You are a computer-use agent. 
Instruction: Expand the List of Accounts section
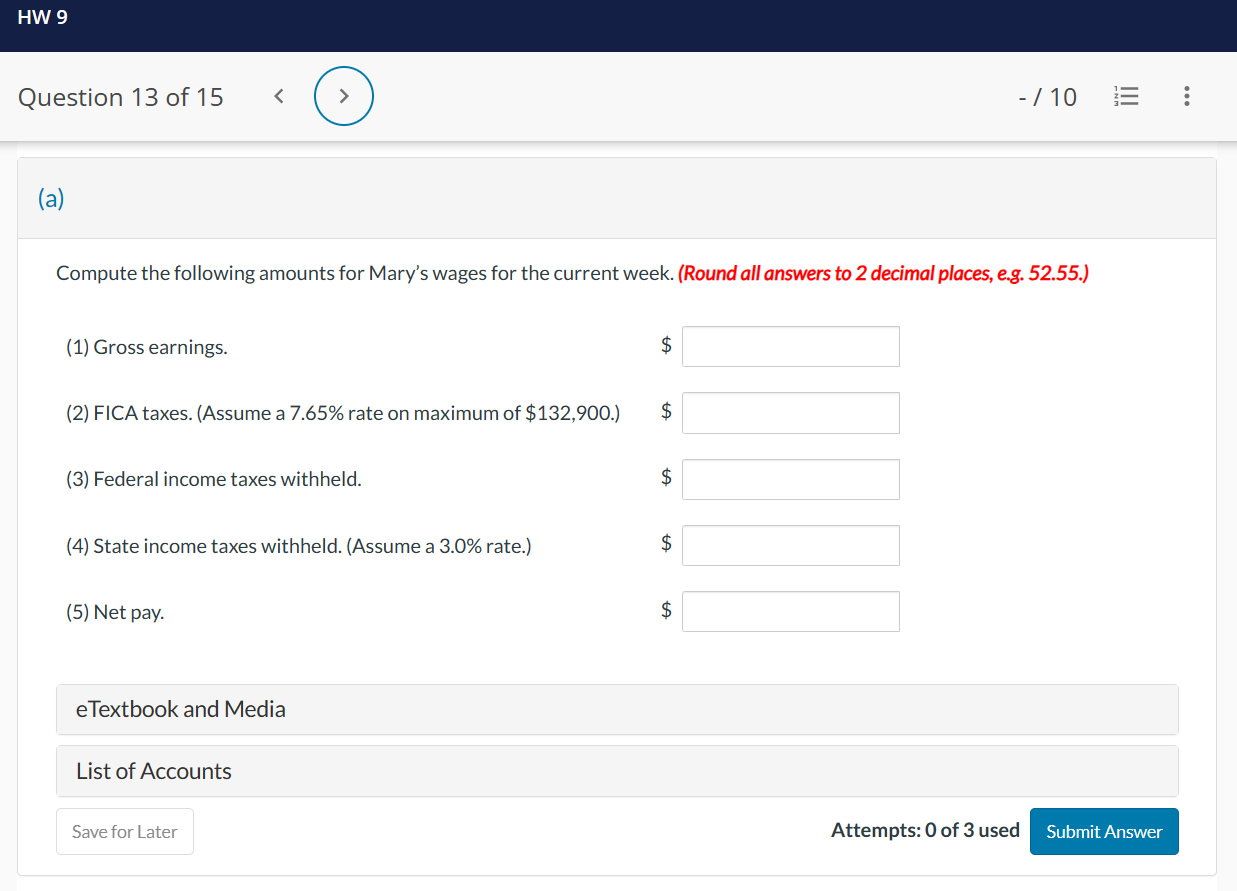(x=617, y=771)
